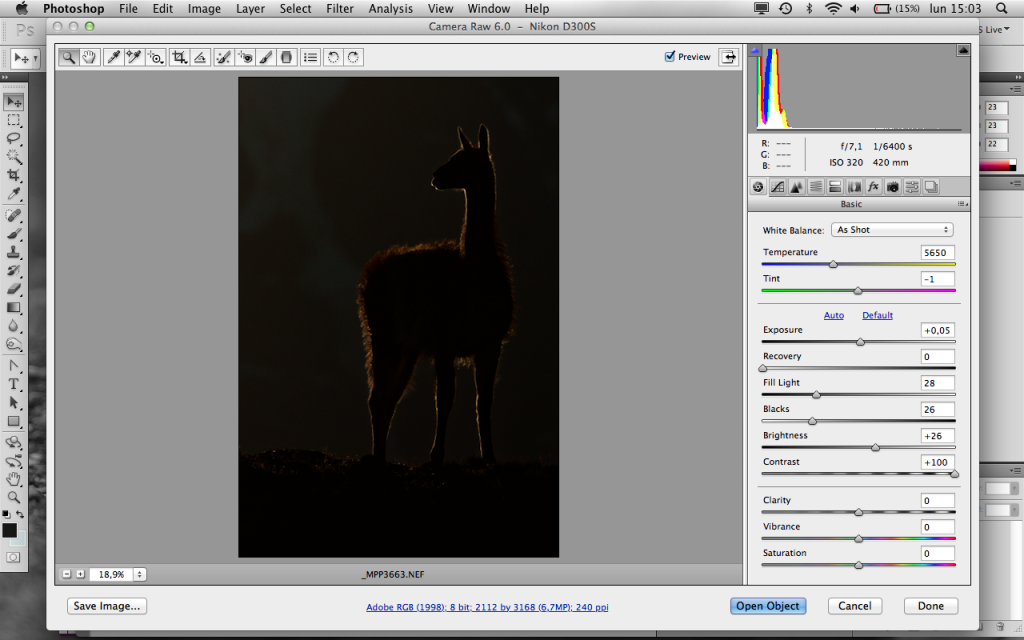
Task: Select the Adjustment Brush tool
Action: tap(266, 57)
